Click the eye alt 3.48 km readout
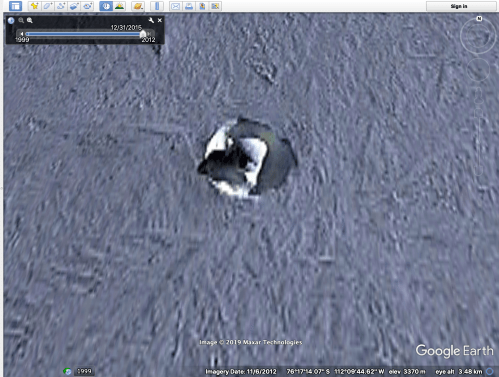 click(x=459, y=371)
